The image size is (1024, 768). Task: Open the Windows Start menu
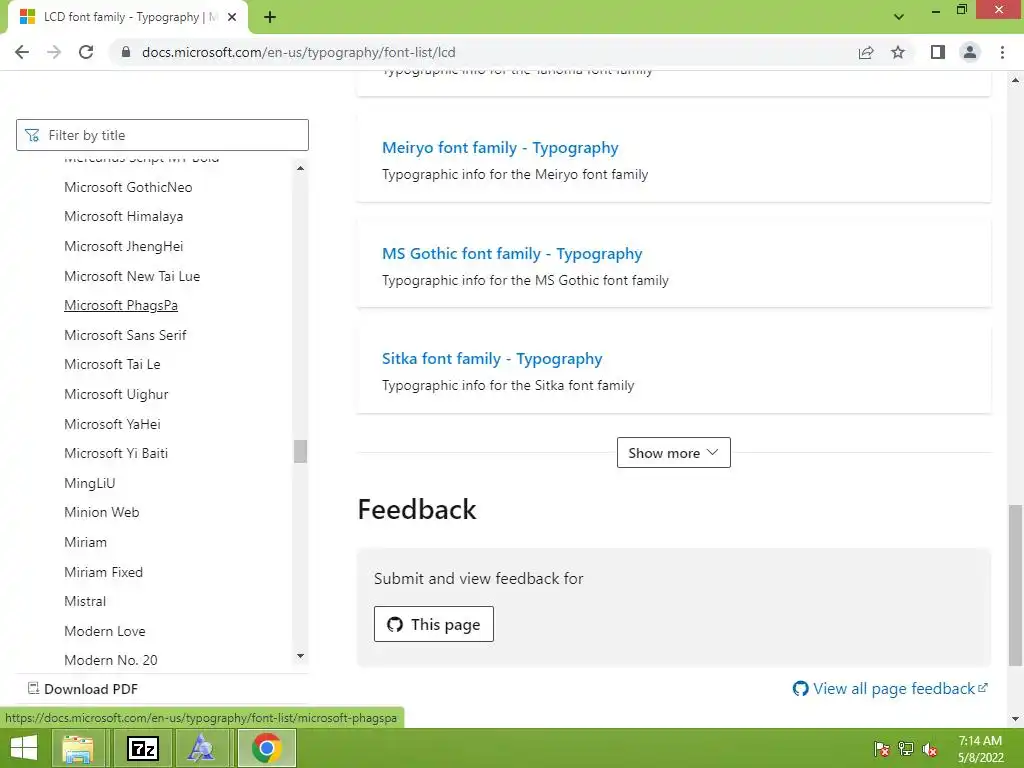click(x=24, y=748)
